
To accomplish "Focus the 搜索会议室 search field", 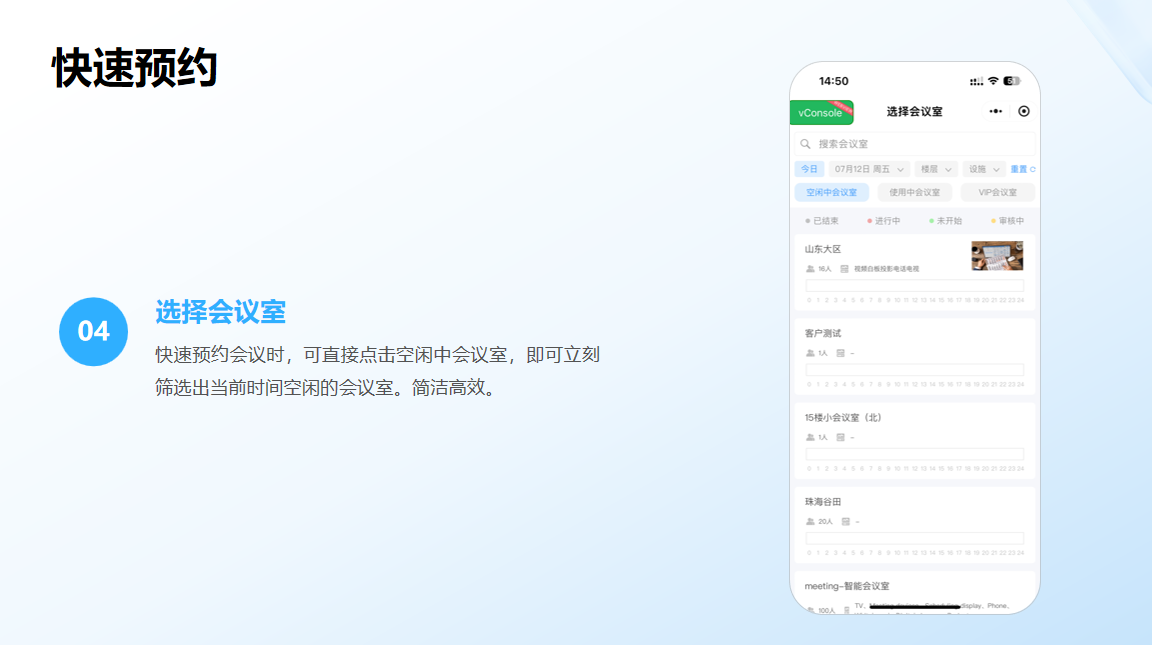I will [915, 144].
